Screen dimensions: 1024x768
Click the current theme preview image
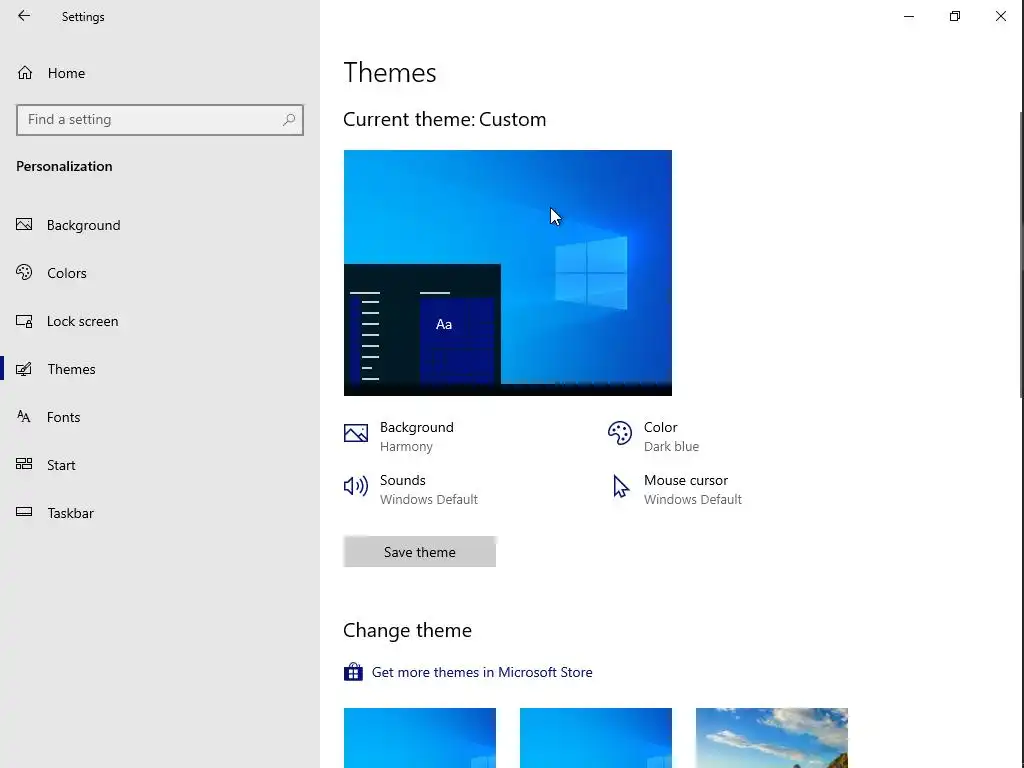pos(507,273)
